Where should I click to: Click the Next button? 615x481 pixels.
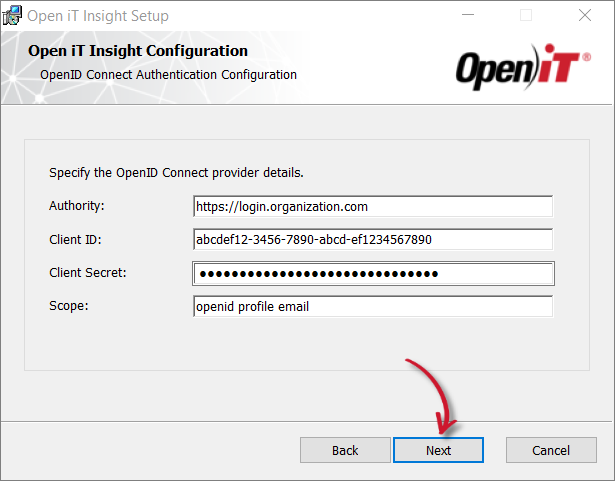tap(438, 450)
